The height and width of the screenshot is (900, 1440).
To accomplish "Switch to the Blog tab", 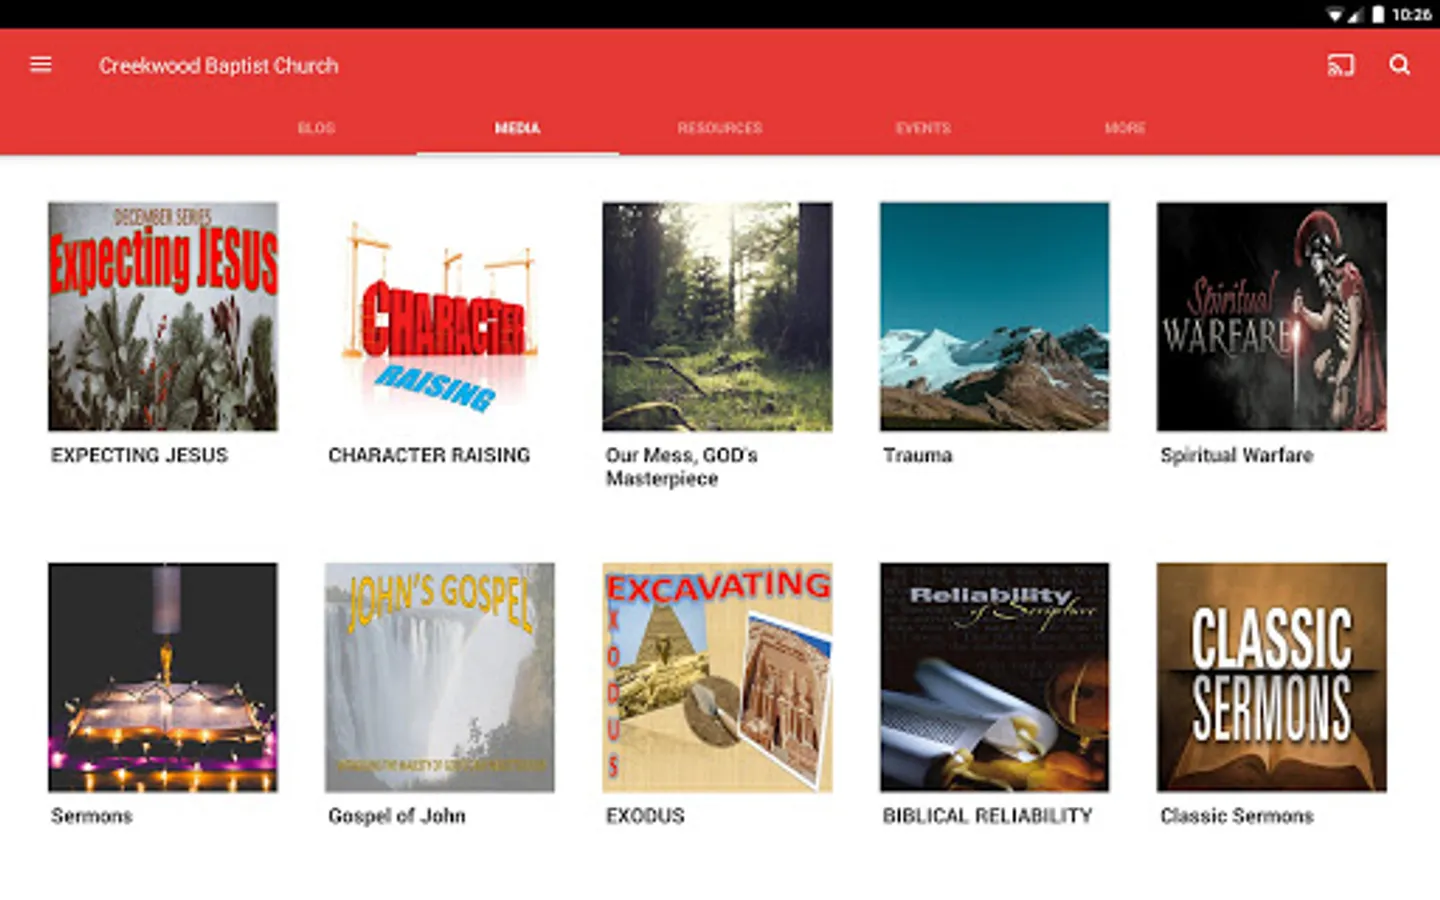I will pos(316,128).
